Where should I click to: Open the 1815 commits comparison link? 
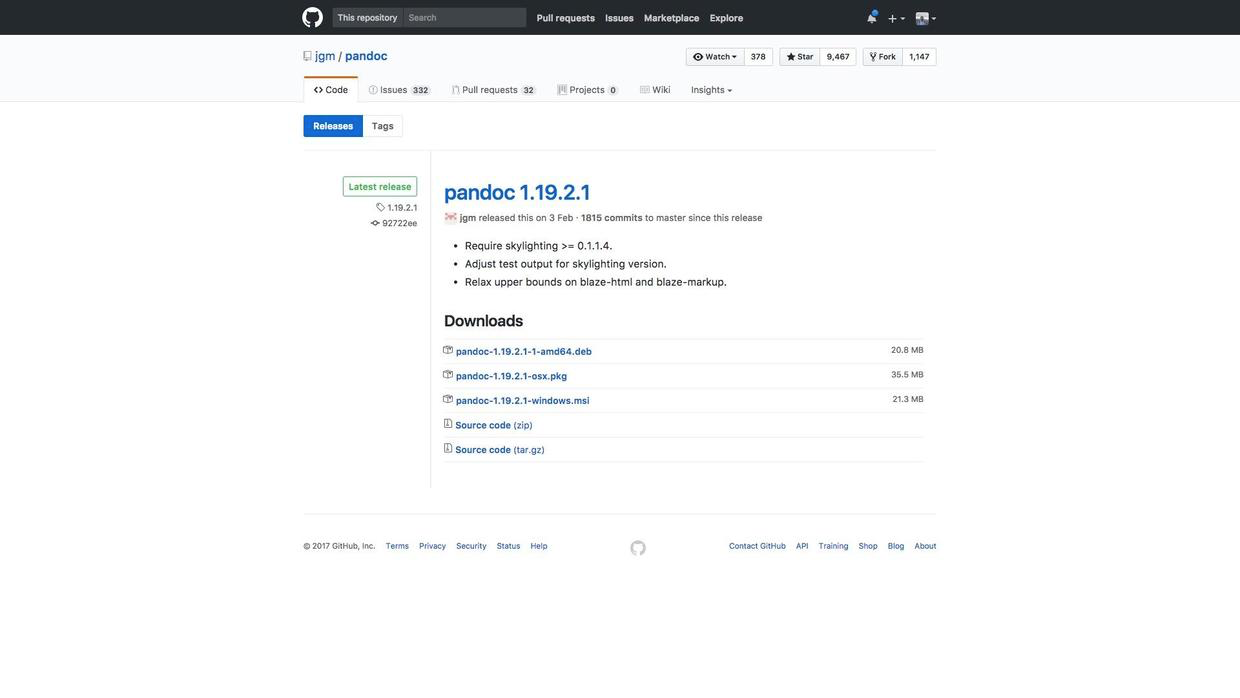pyautogui.click(x=612, y=218)
